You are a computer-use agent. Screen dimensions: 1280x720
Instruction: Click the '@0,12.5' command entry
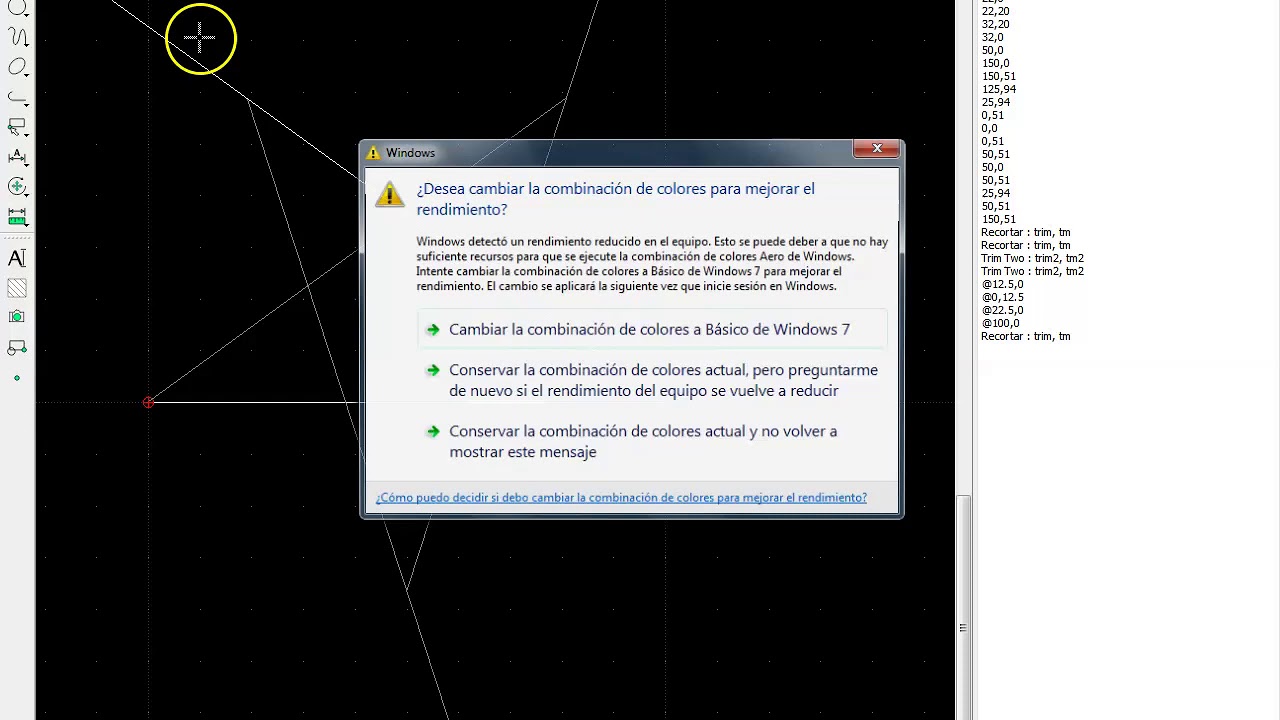coord(1002,297)
